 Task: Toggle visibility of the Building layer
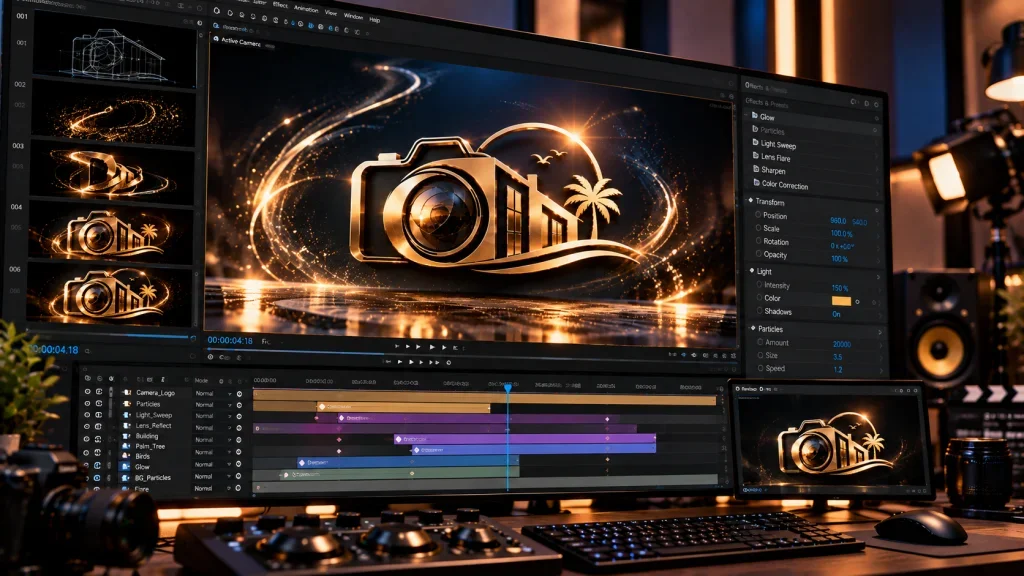click(x=87, y=439)
